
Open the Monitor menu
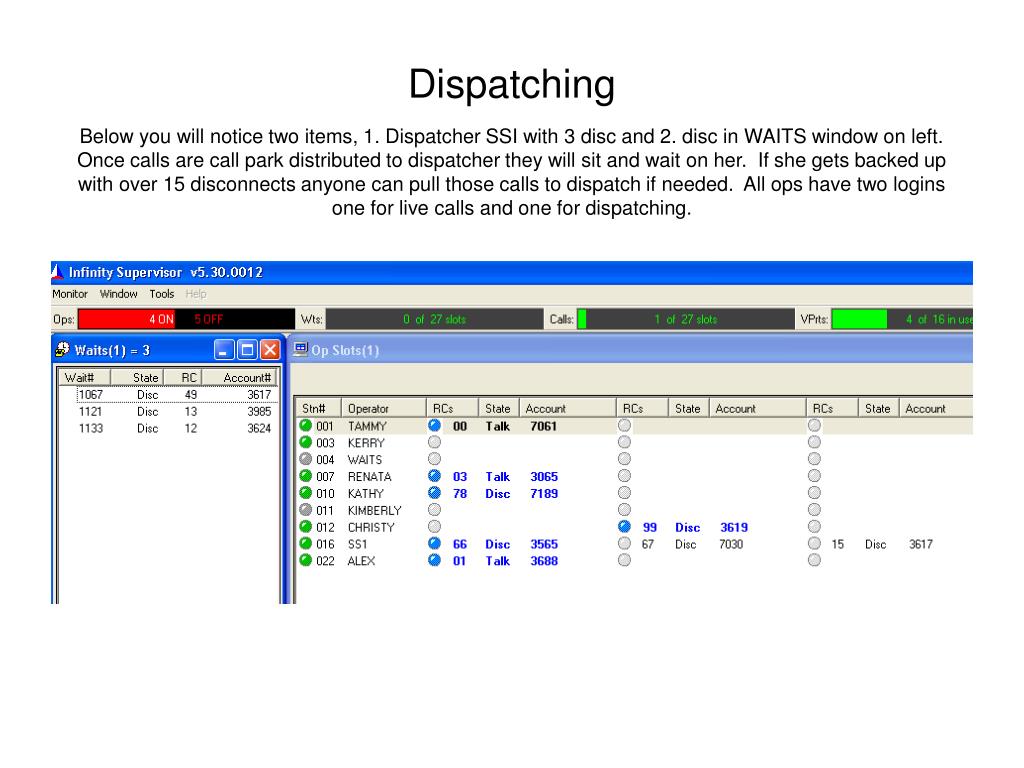pyautogui.click(x=70, y=294)
